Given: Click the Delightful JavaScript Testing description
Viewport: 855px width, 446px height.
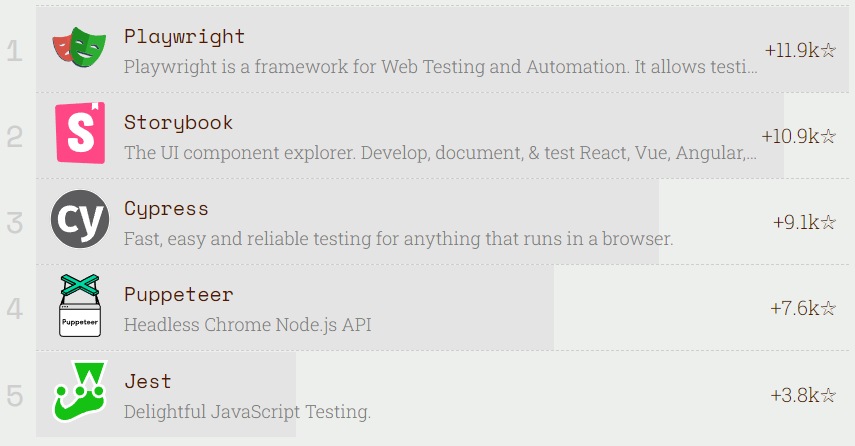Looking at the screenshot, I should tap(247, 411).
